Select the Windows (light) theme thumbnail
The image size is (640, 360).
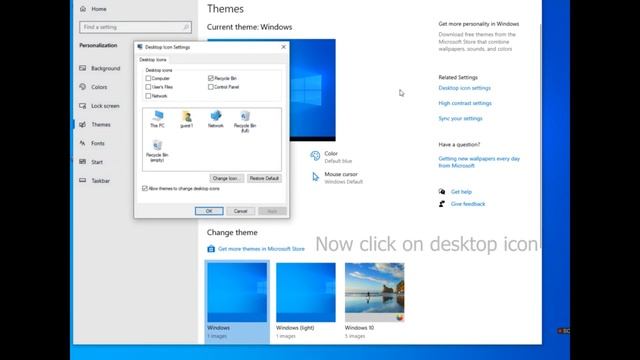[306, 292]
